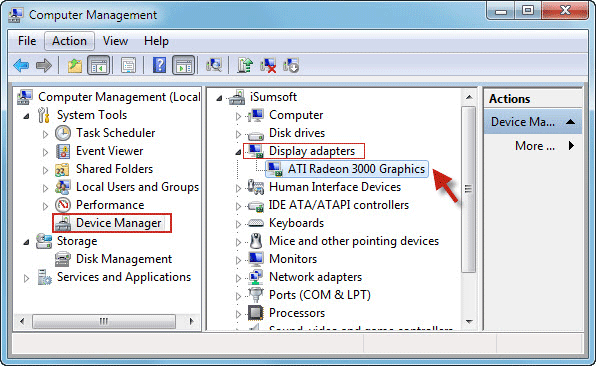Select IDE ATA/ATAPI controllers category
Viewport: 596px width, 366px height.
pos(339,205)
